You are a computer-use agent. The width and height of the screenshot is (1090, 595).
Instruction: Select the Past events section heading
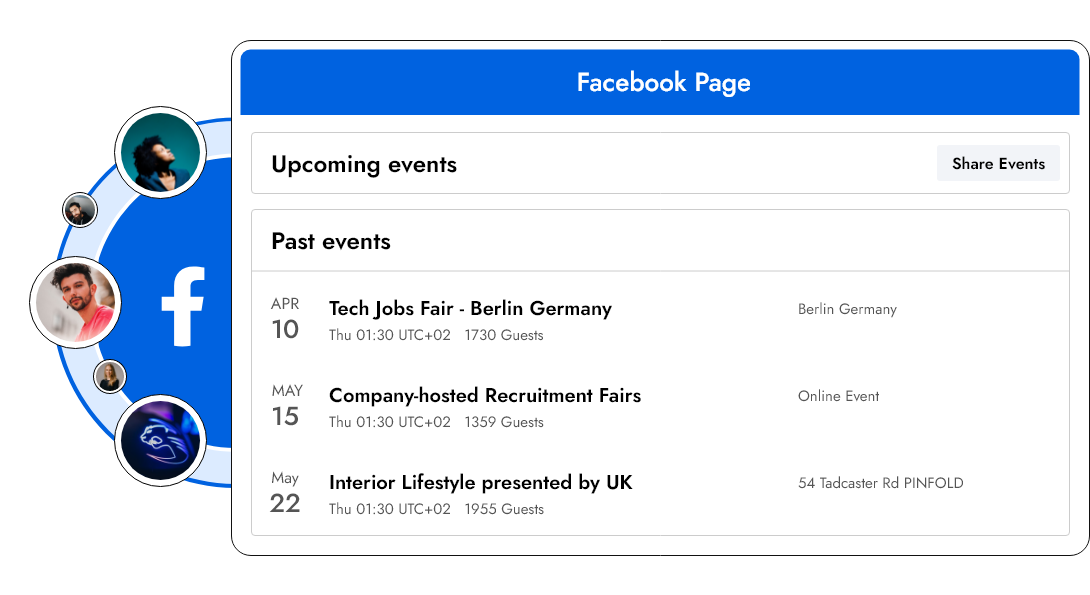pos(331,241)
